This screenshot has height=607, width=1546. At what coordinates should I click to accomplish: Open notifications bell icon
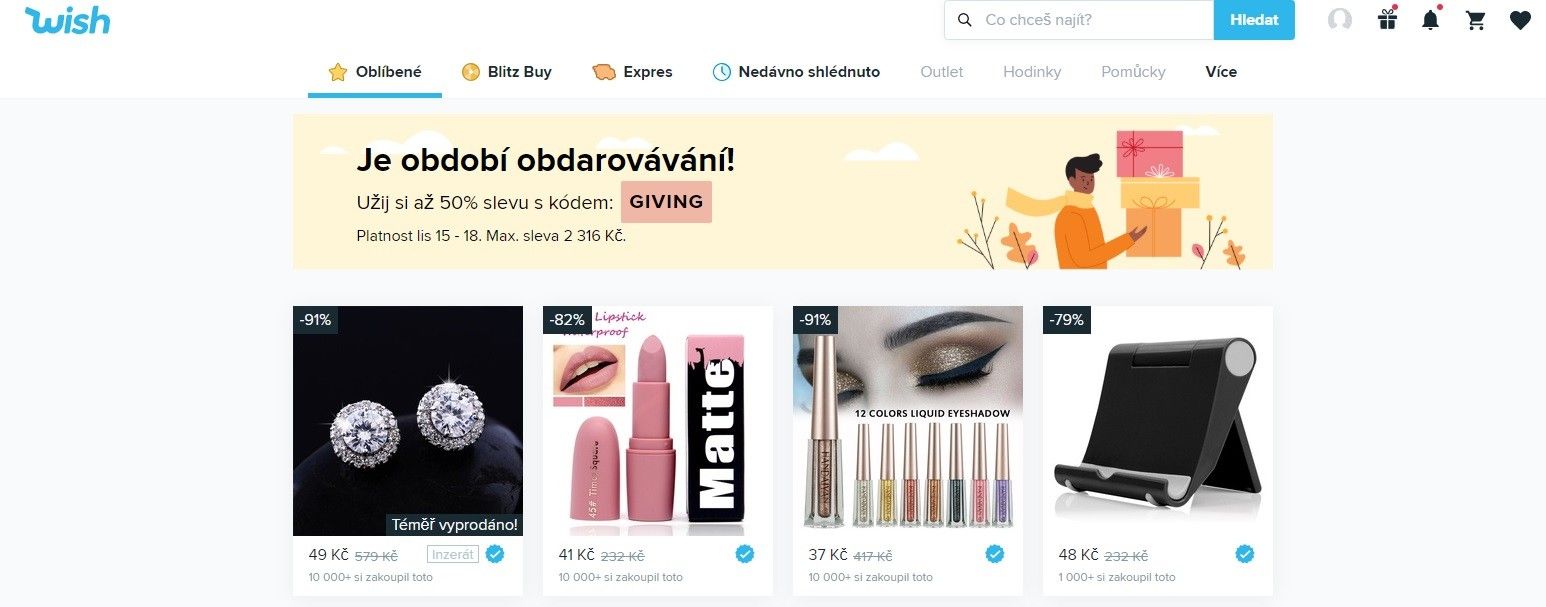click(1431, 19)
